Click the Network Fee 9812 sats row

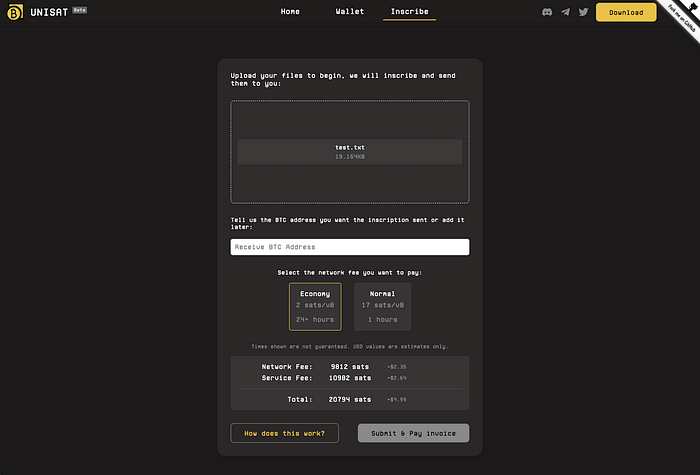tap(349, 366)
